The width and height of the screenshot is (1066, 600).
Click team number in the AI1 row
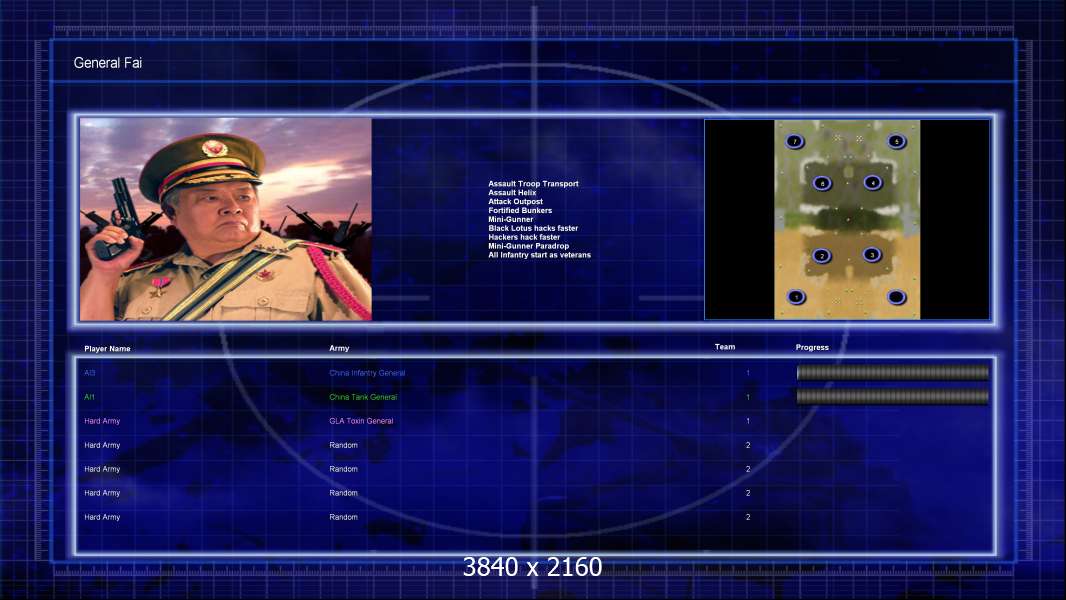point(748,397)
